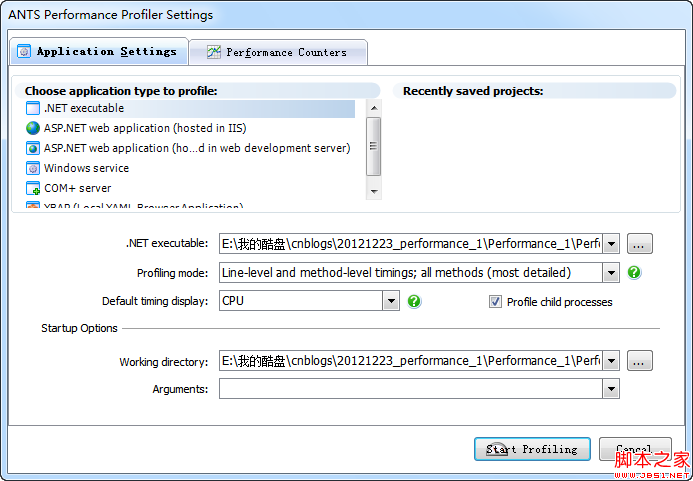The width and height of the screenshot is (693, 481).
Task: Expand the Profiling mode dropdown
Action: (x=611, y=273)
